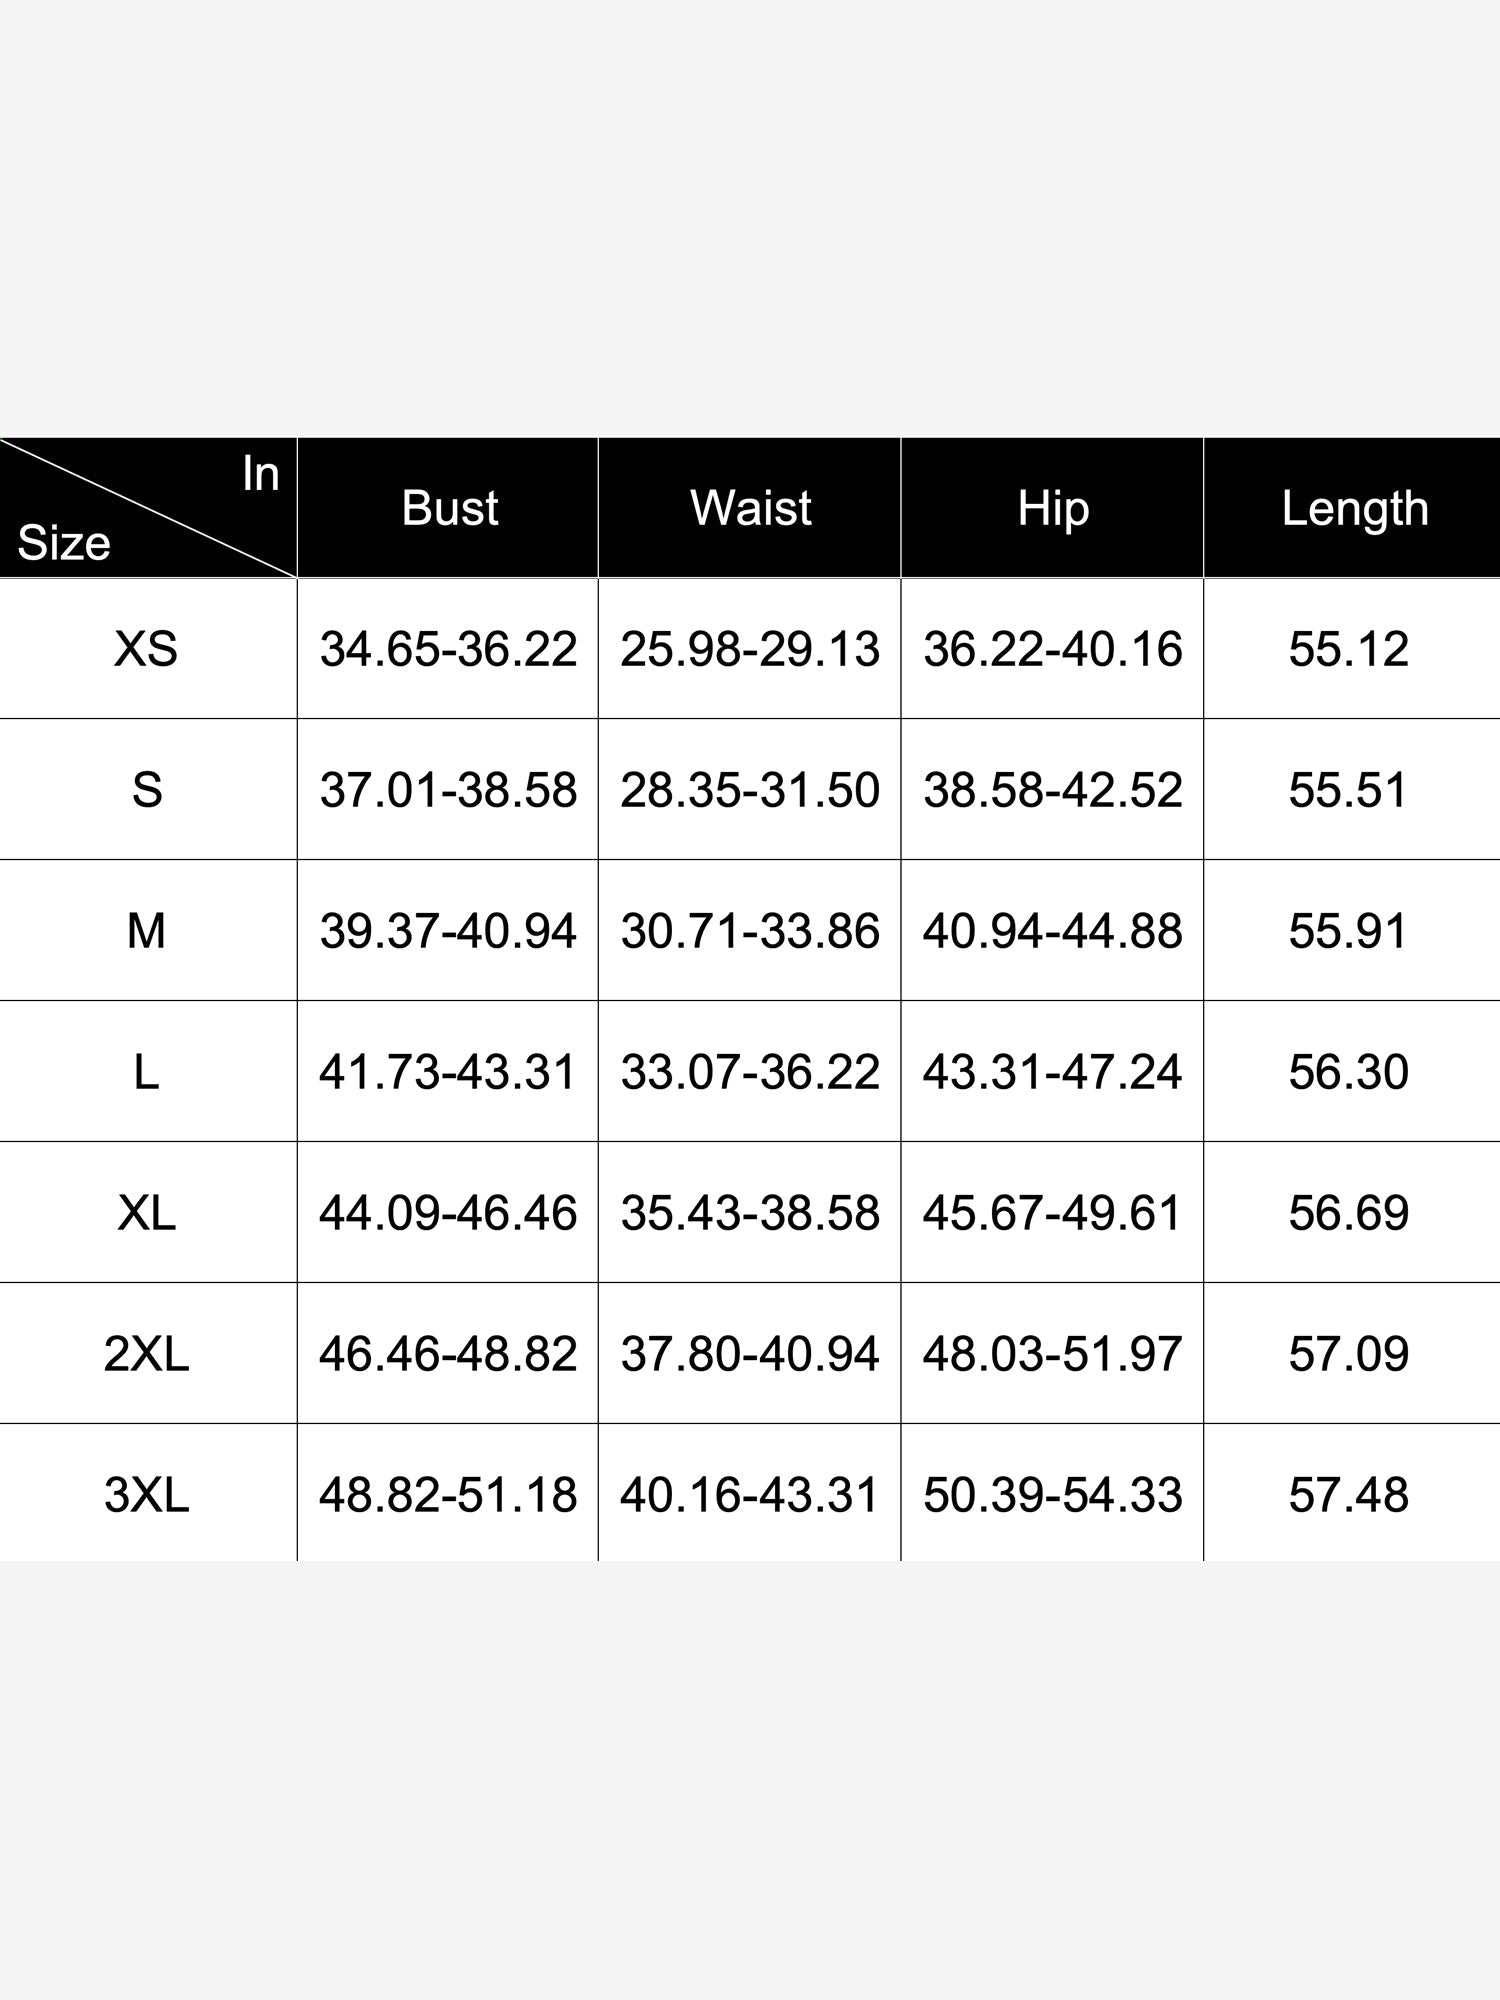The height and width of the screenshot is (2000, 1500).
Task: Select L length value 56.30
Action: coord(1348,1072)
